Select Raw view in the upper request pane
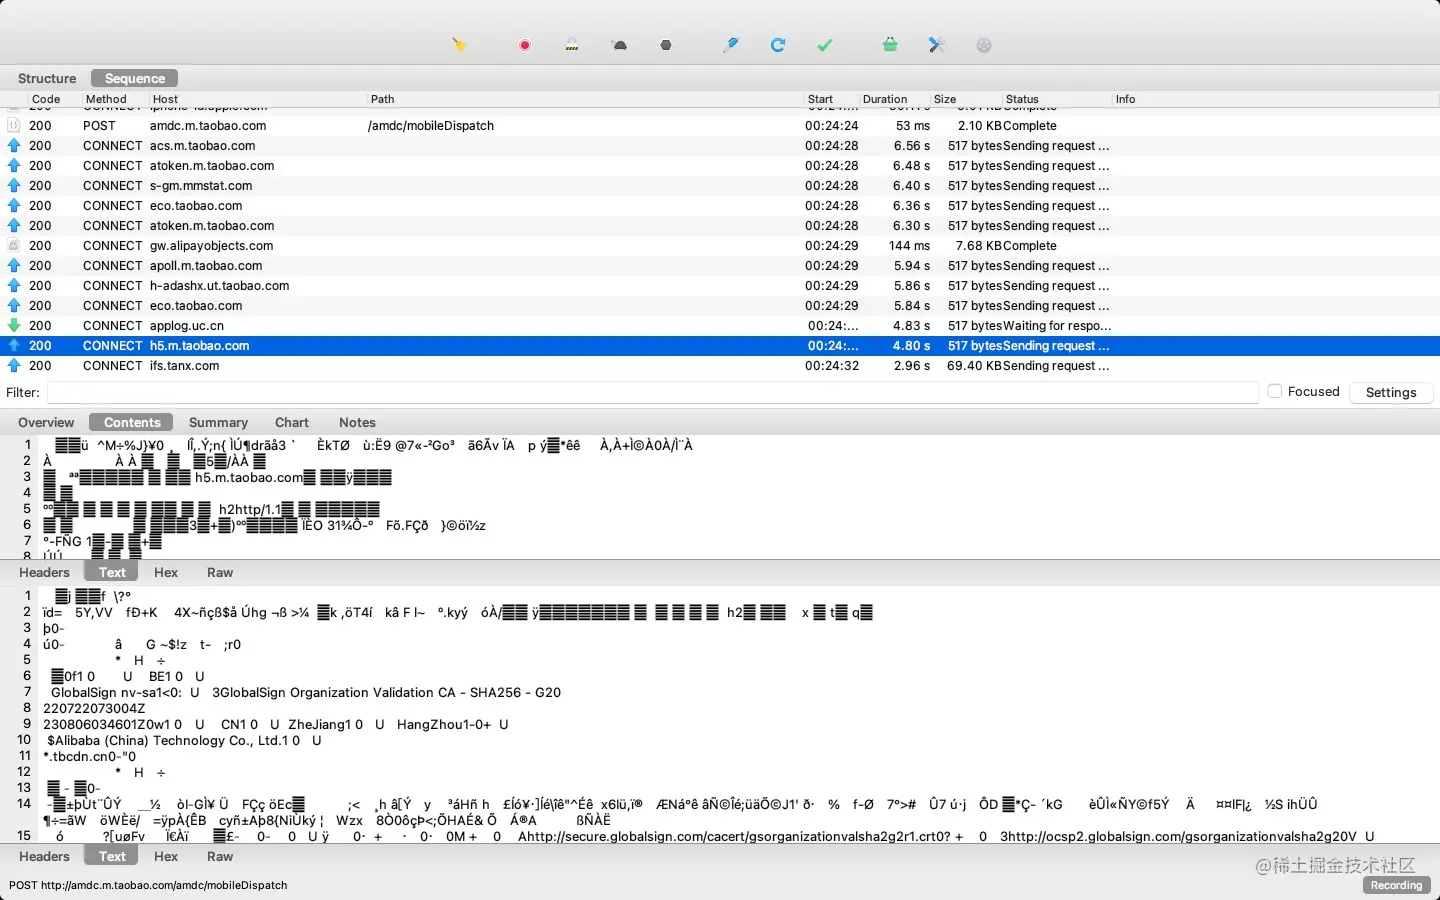The width and height of the screenshot is (1440, 900). coord(220,573)
